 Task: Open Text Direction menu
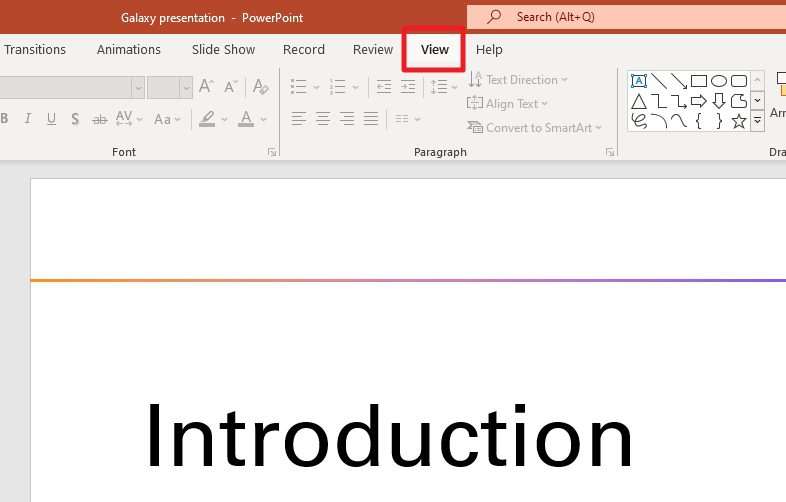(x=518, y=80)
